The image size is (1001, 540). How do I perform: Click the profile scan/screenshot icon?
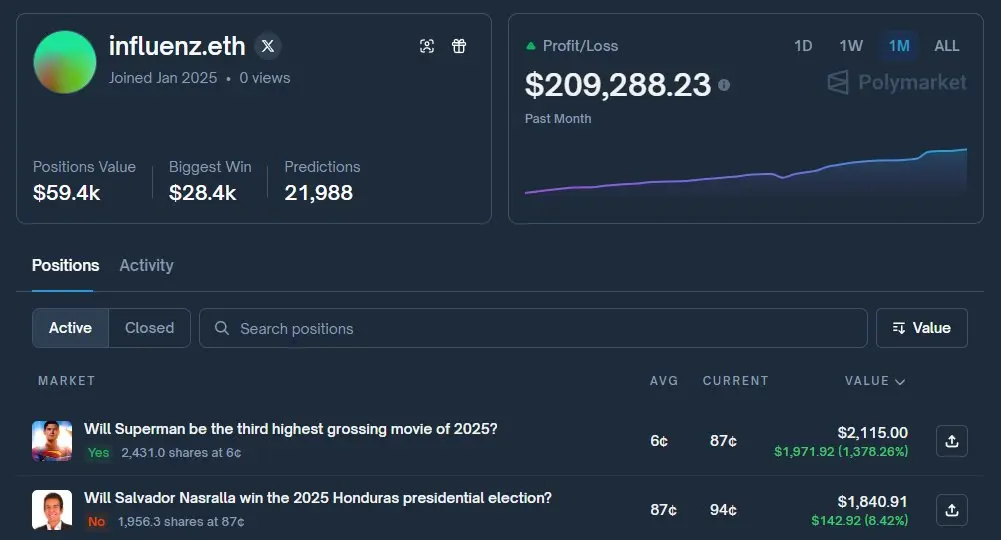427,46
